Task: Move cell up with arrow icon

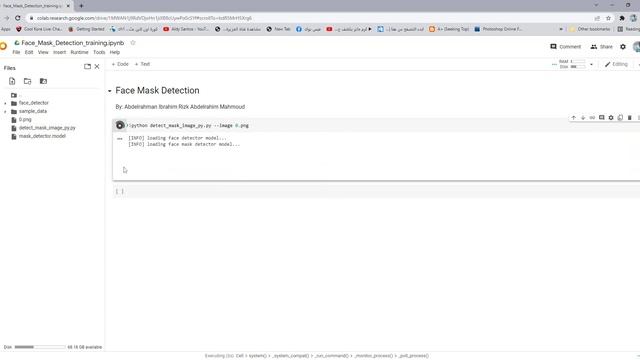Action: click(x=573, y=118)
